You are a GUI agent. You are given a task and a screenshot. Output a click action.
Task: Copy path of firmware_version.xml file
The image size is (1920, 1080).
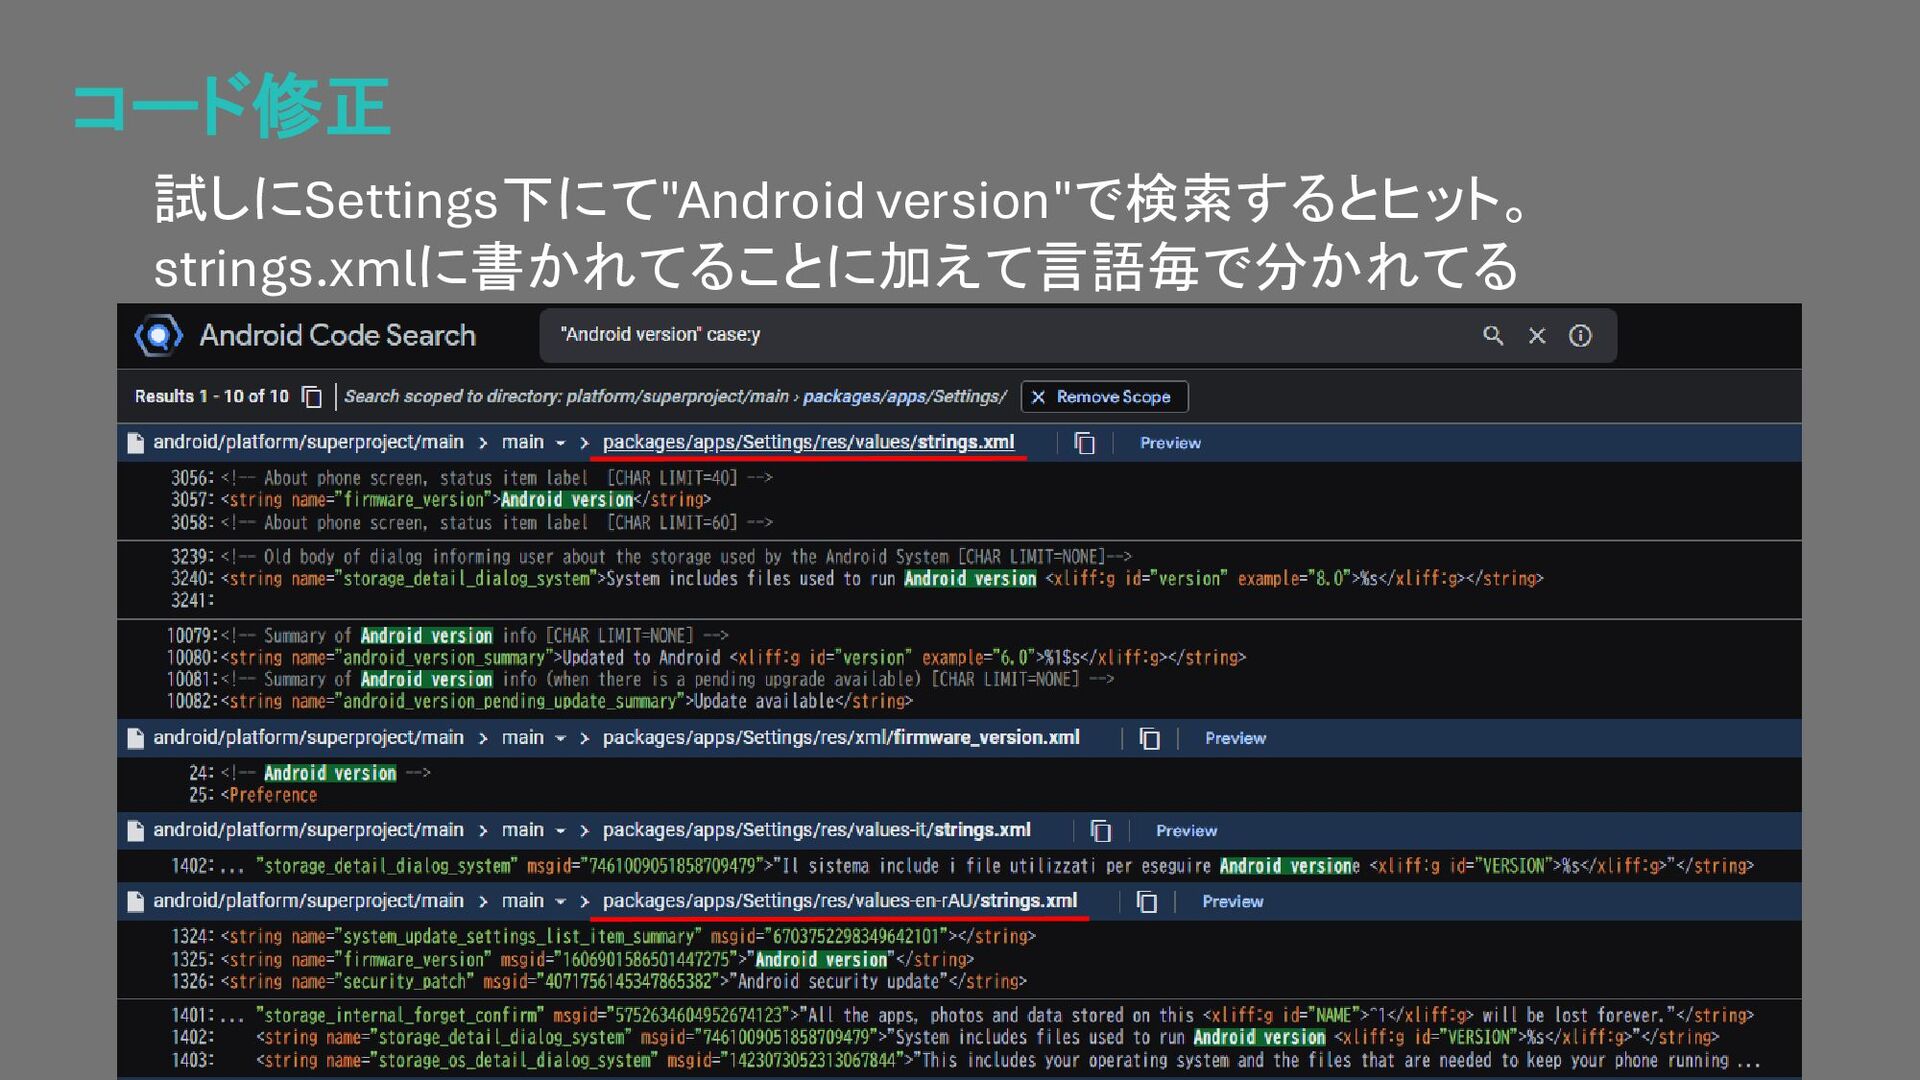[x=1150, y=739]
